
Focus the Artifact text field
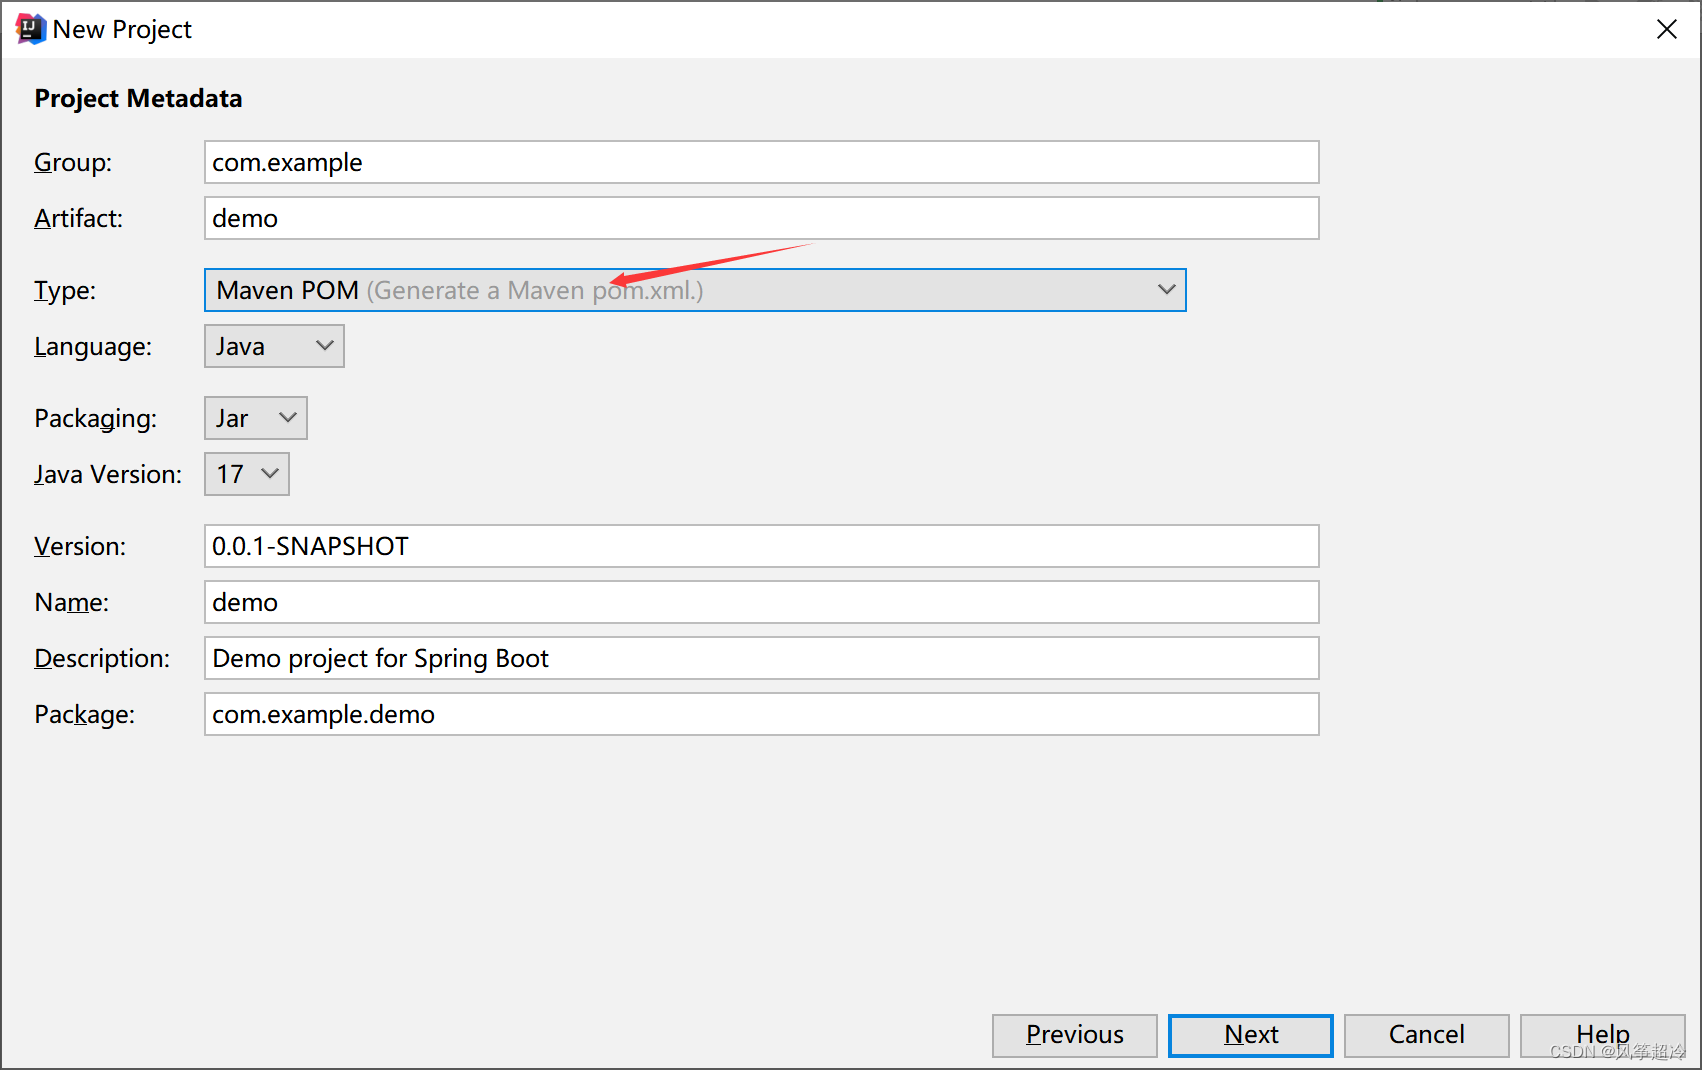(761, 218)
